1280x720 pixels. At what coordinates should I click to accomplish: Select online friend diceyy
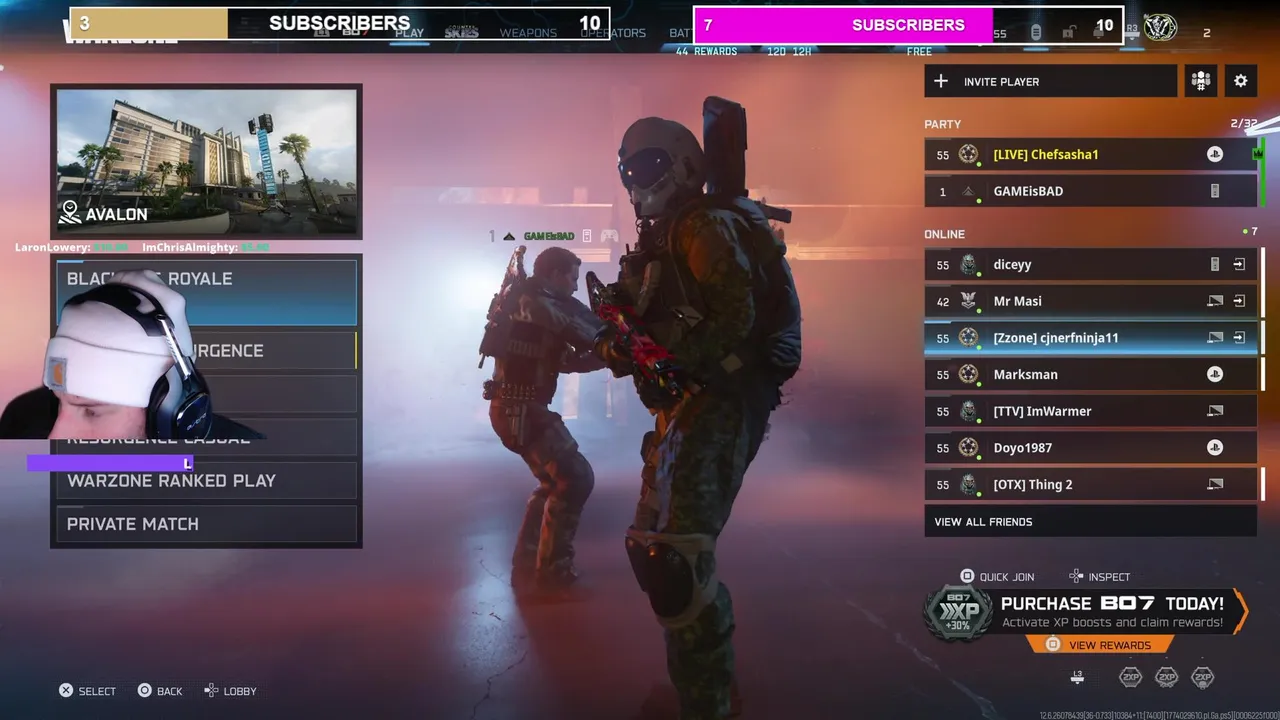[1090, 264]
